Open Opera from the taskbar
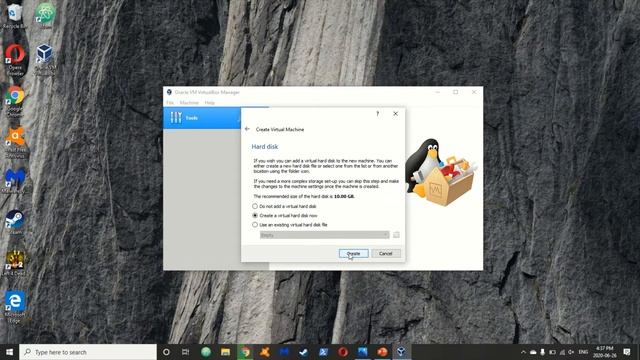The width and height of the screenshot is (640, 360). tap(343, 352)
